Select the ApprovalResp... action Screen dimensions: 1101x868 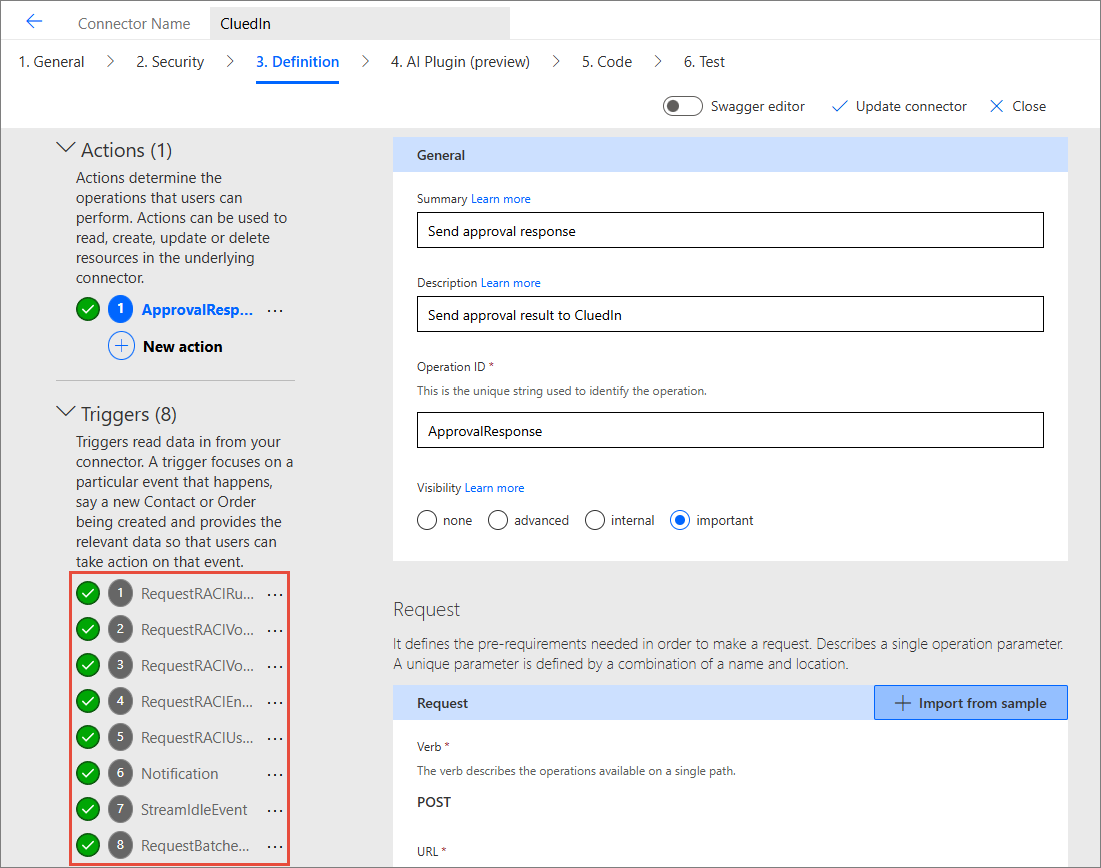(197, 310)
